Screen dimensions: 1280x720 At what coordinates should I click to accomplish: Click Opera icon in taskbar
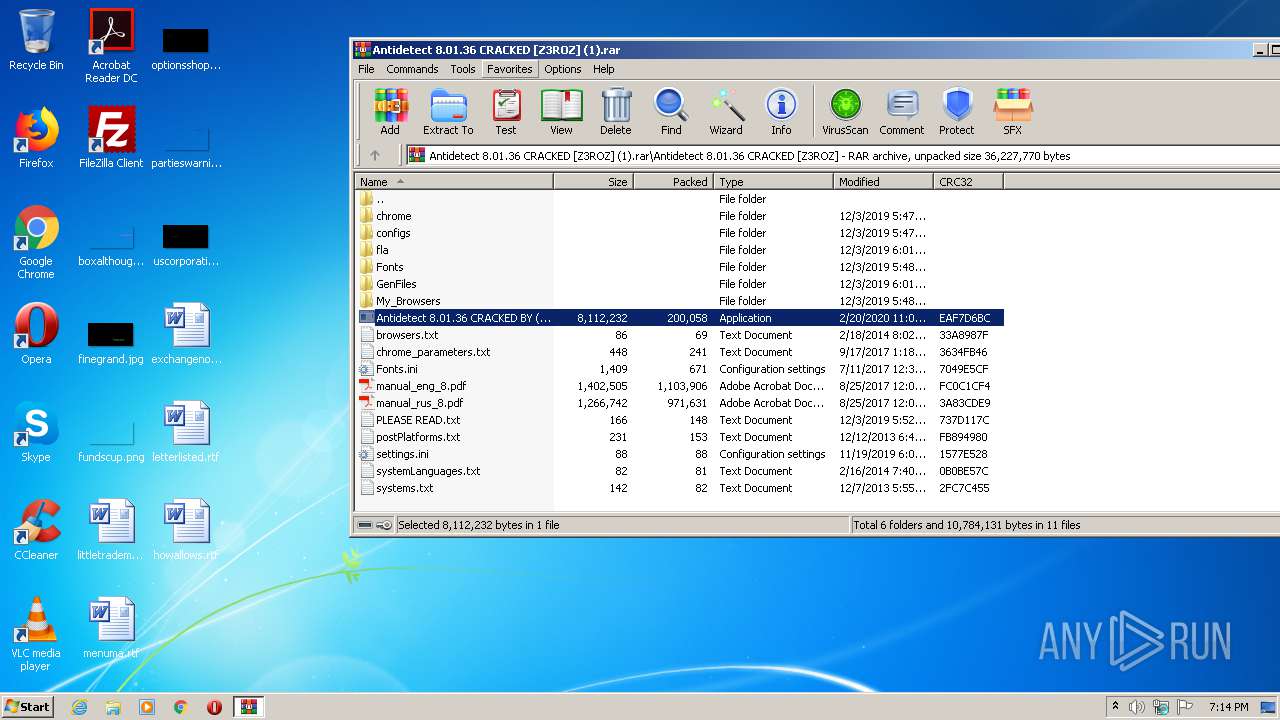[214, 707]
